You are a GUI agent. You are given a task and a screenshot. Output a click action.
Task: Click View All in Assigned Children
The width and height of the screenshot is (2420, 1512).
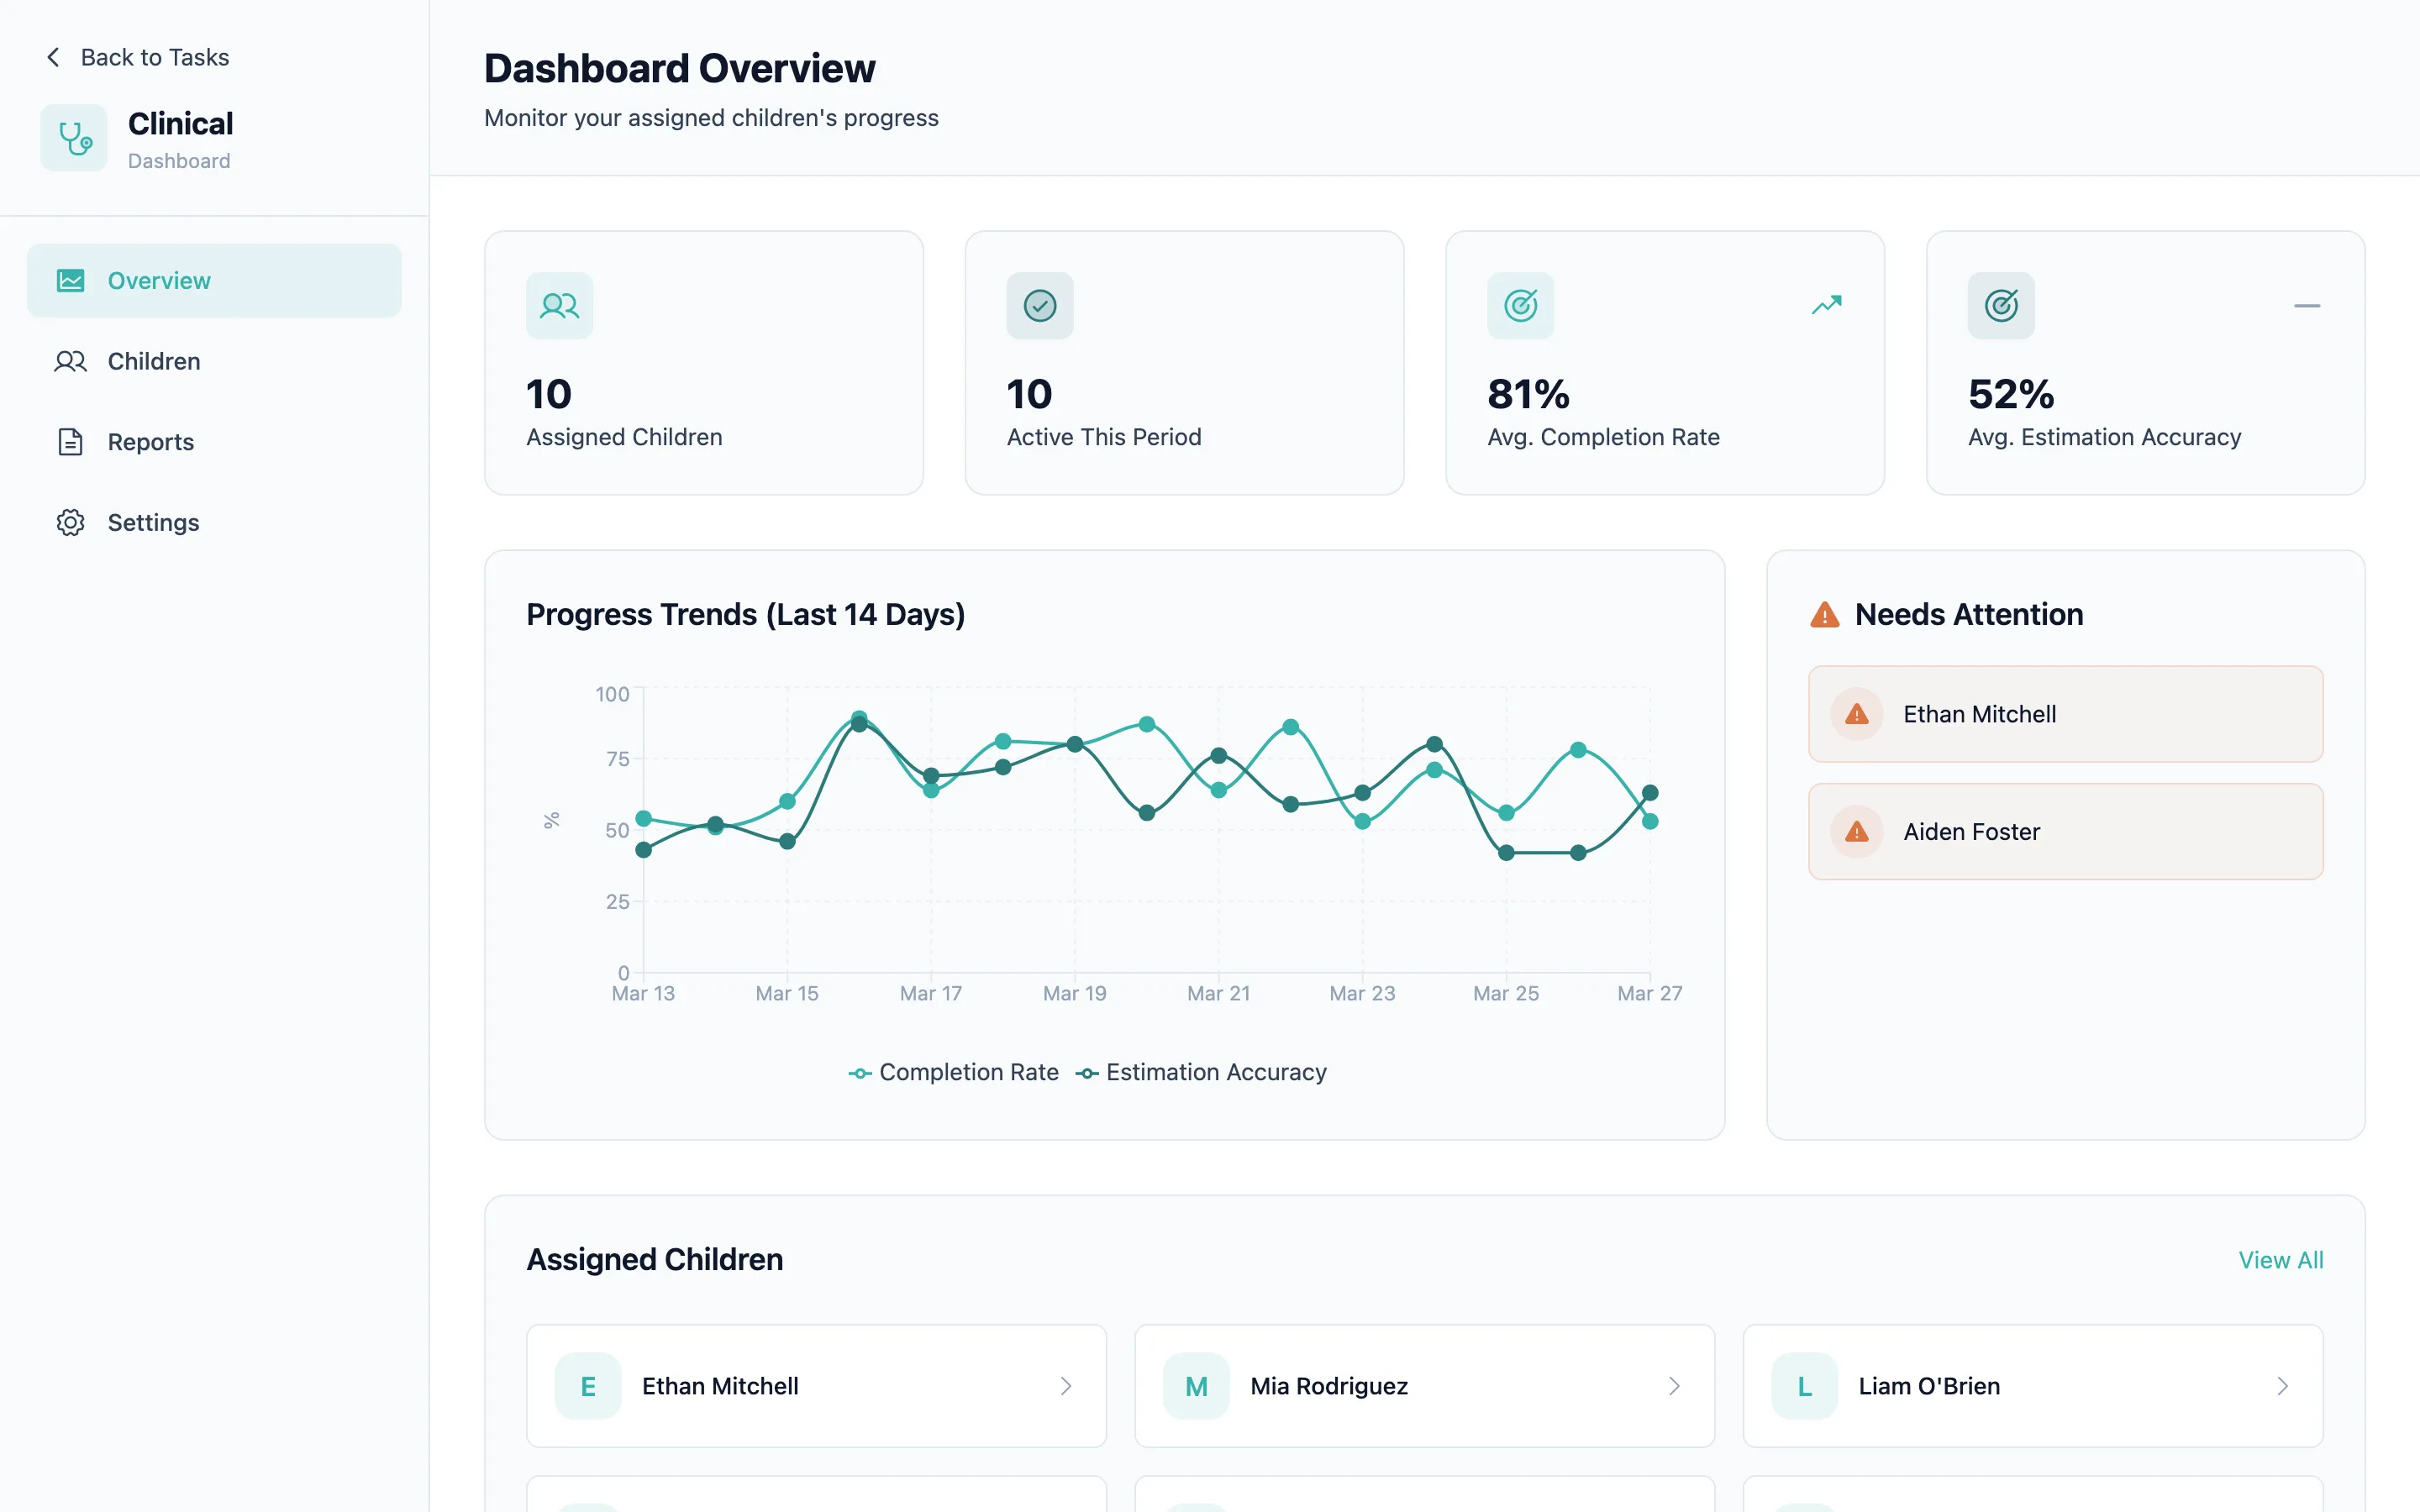click(2281, 1260)
